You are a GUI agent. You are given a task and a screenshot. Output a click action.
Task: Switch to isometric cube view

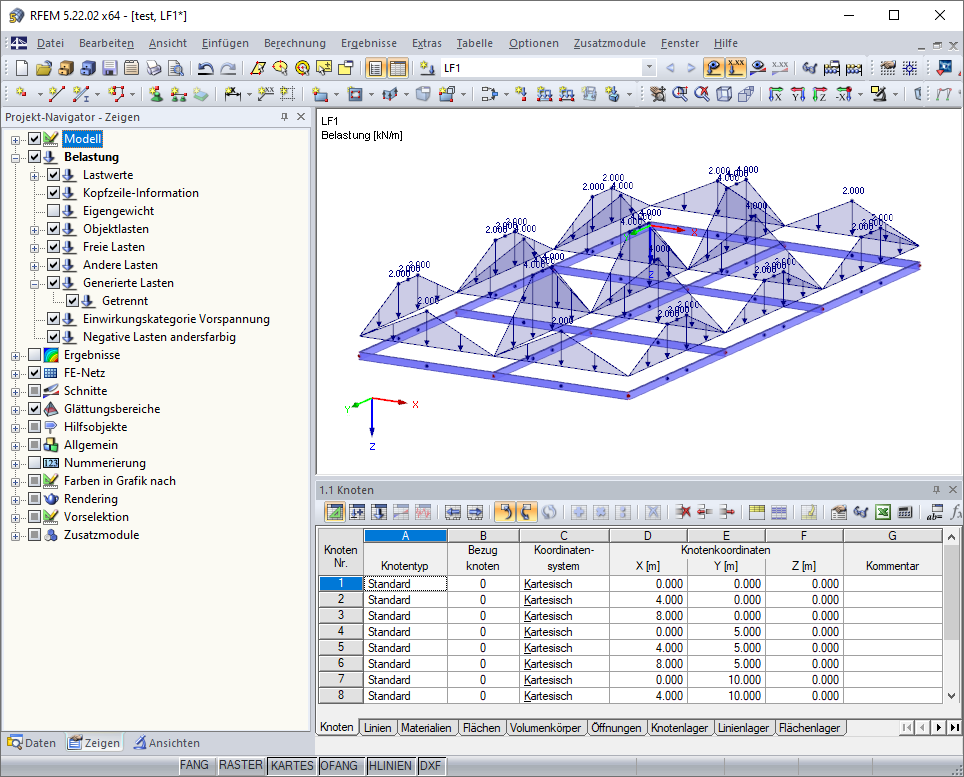[724, 93]
